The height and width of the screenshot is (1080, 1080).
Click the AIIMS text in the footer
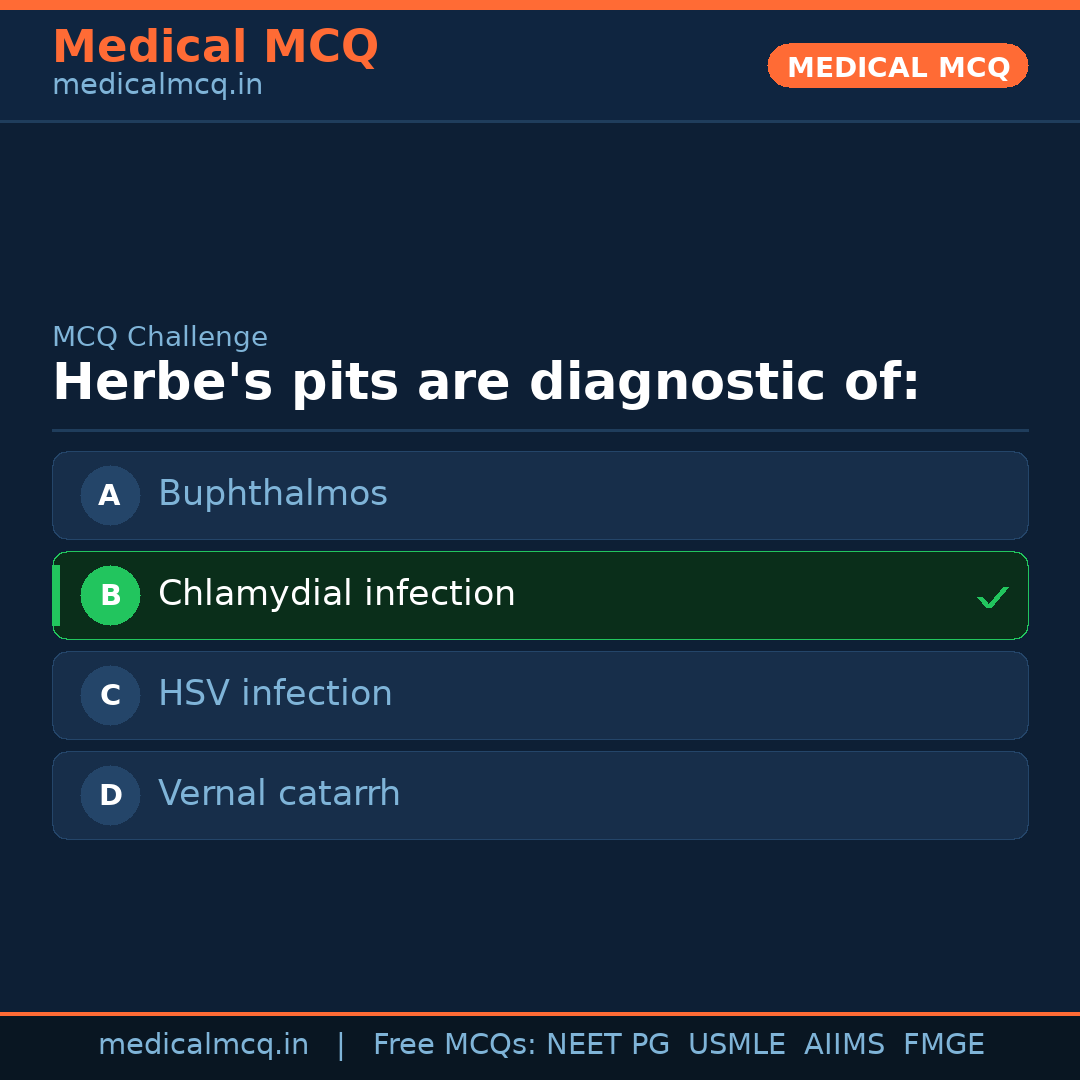point(844,1045)
